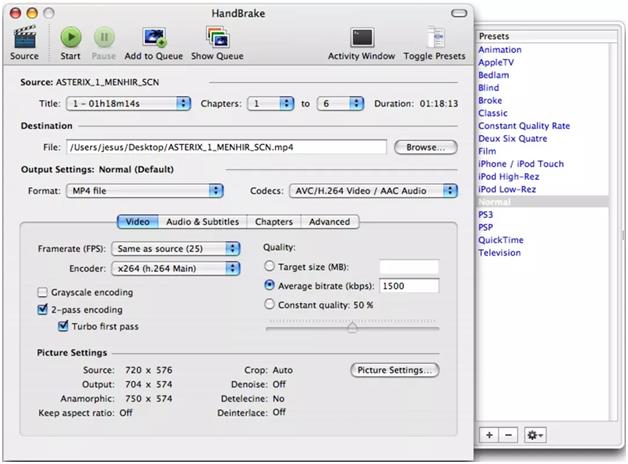Open the Source clapperboard icon
The height and width of the screenshot is (464, 628).
pyautogui.click(x=24, y=38)
